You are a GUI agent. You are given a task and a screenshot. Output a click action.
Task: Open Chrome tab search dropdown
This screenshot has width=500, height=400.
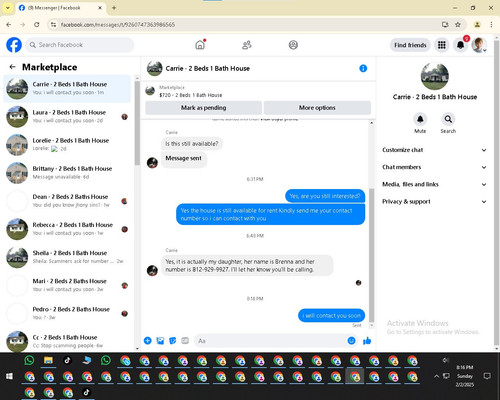[x=8, y=8]
